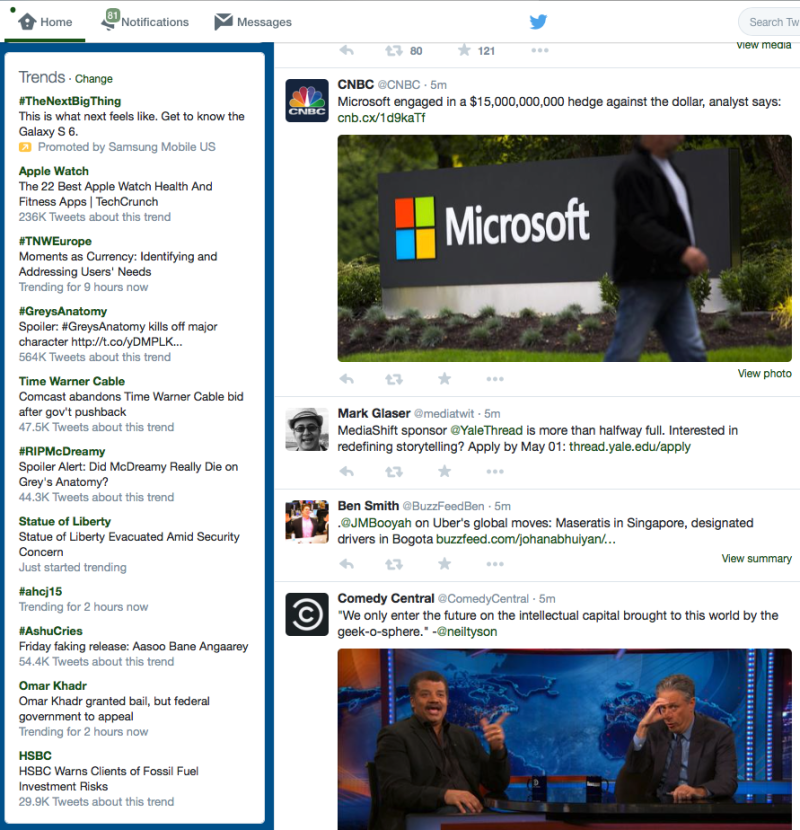Viewport: 800px width, 830px height.
Task: Expand View summary on Ben Smith's tweet
Action: coord(755,558)
